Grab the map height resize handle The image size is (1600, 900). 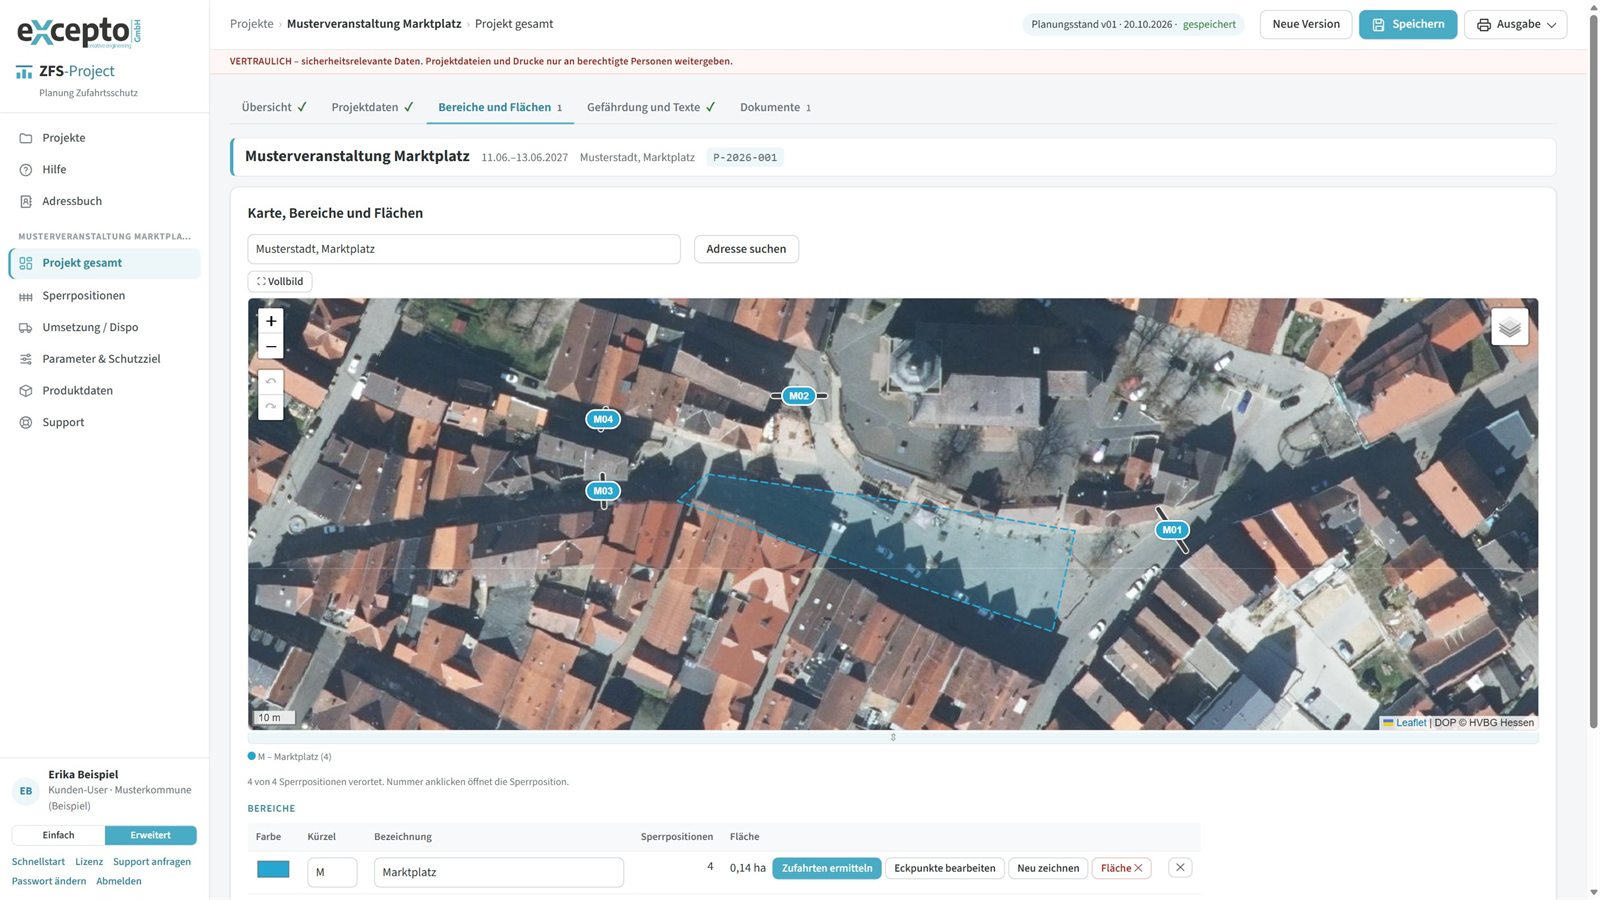[893, 737]
